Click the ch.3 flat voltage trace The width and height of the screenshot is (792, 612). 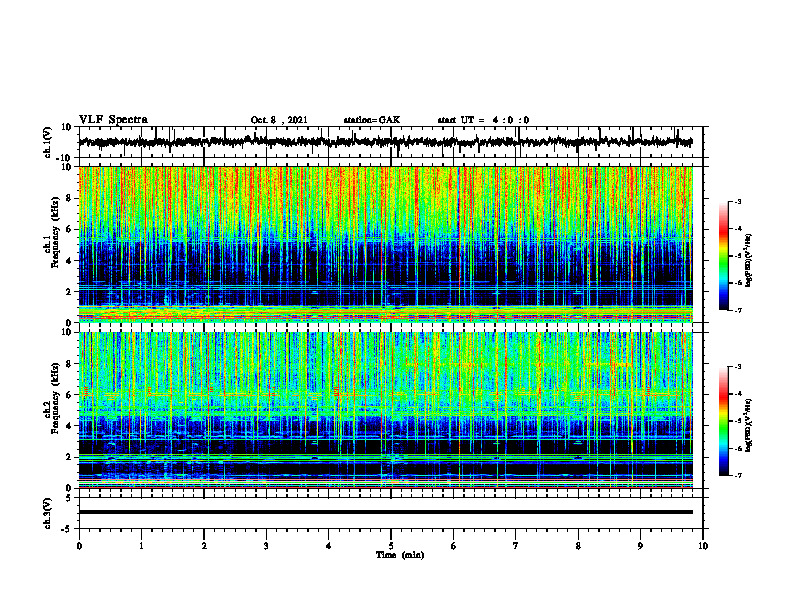click(385, 512)
